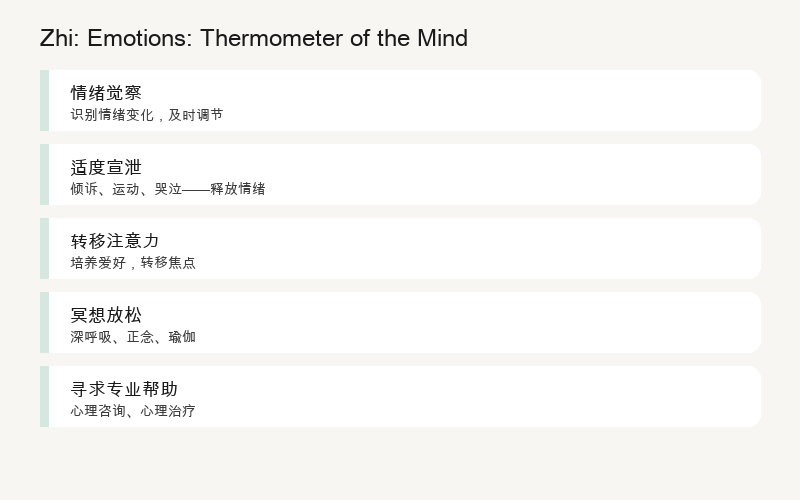Click the slide title Zhi: Emotions
The image size is (800, 500).
tap(254, 38)
